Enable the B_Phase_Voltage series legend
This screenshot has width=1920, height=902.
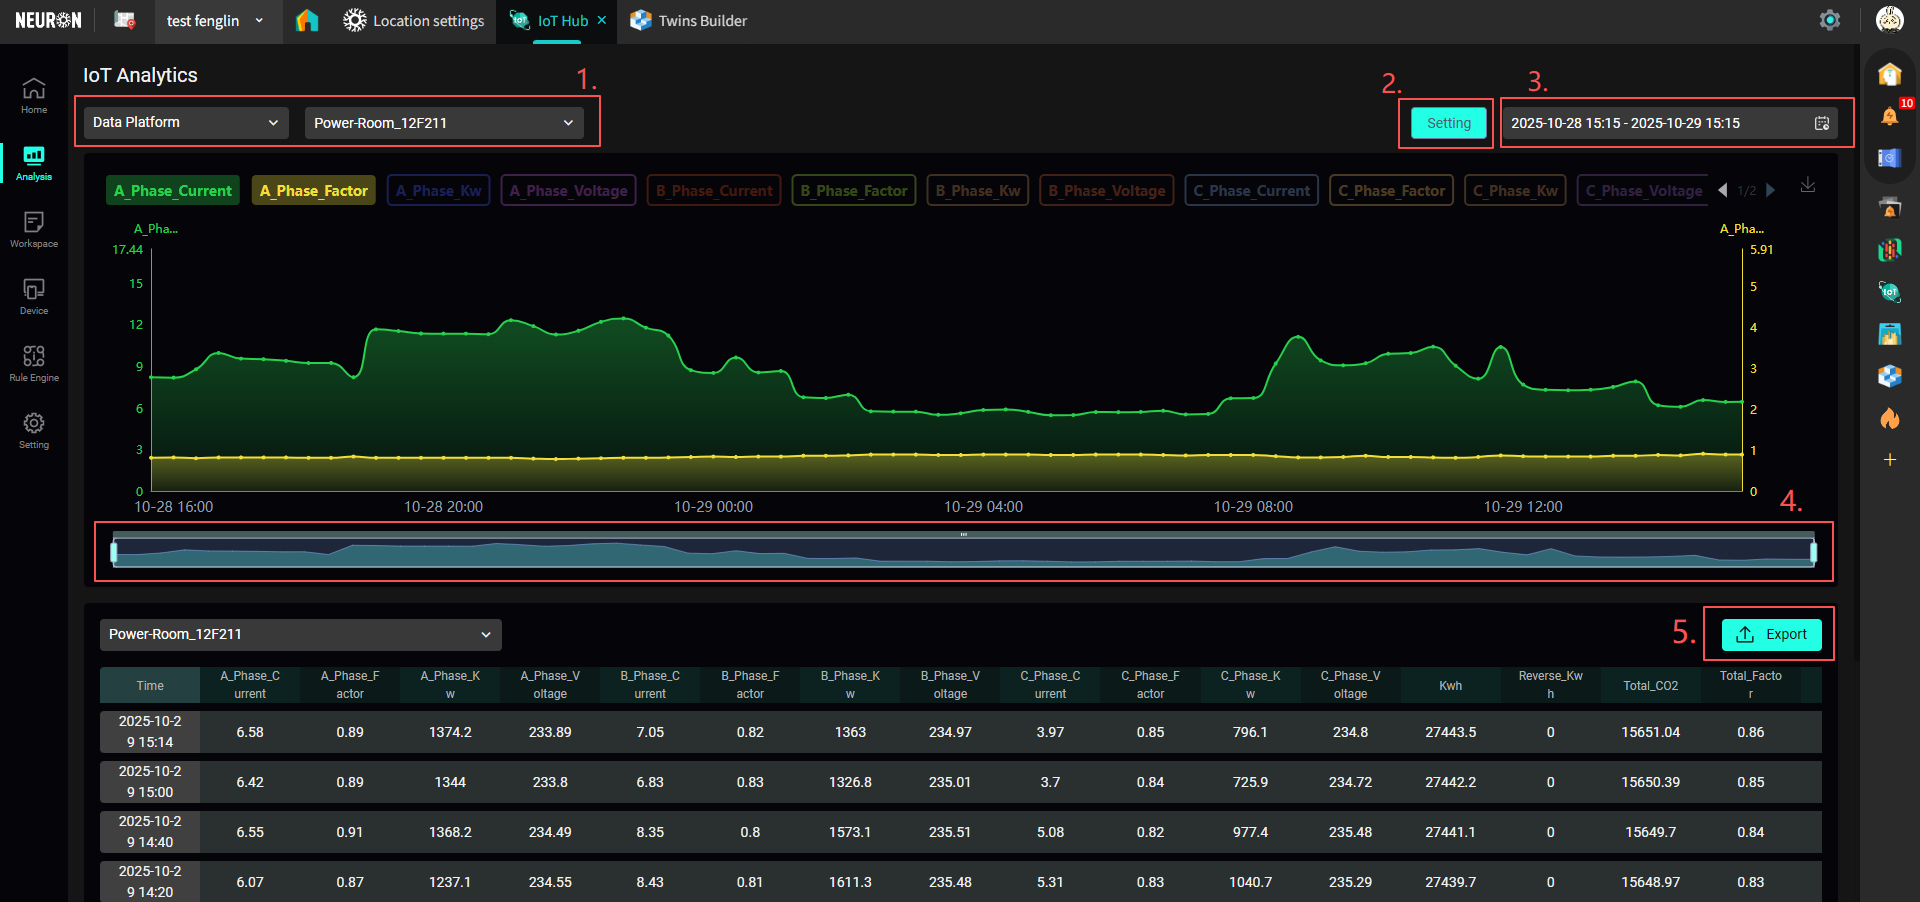[x=1106, y=191]
